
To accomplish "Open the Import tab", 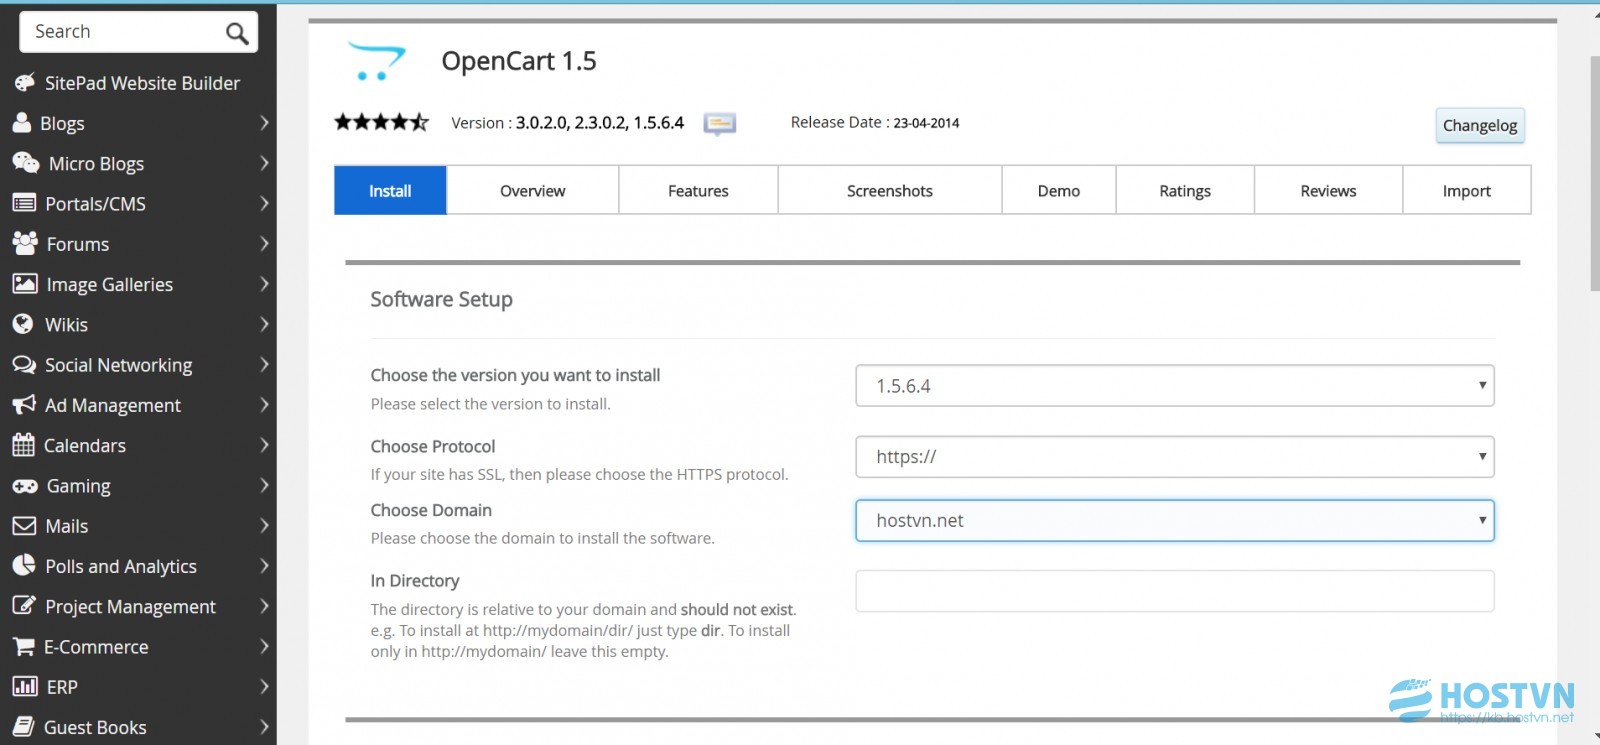I will (1467, 190).
